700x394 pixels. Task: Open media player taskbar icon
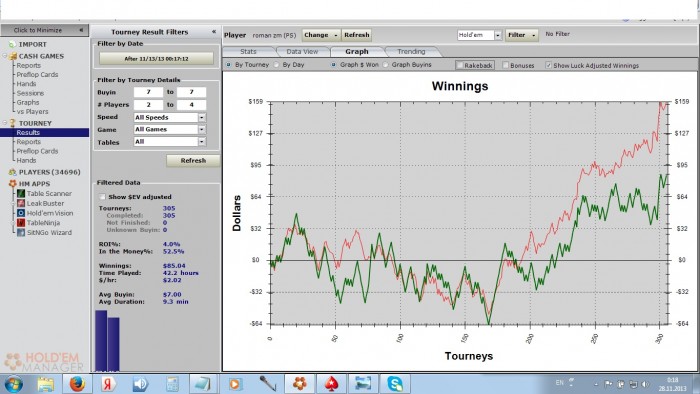coord(235,384)
